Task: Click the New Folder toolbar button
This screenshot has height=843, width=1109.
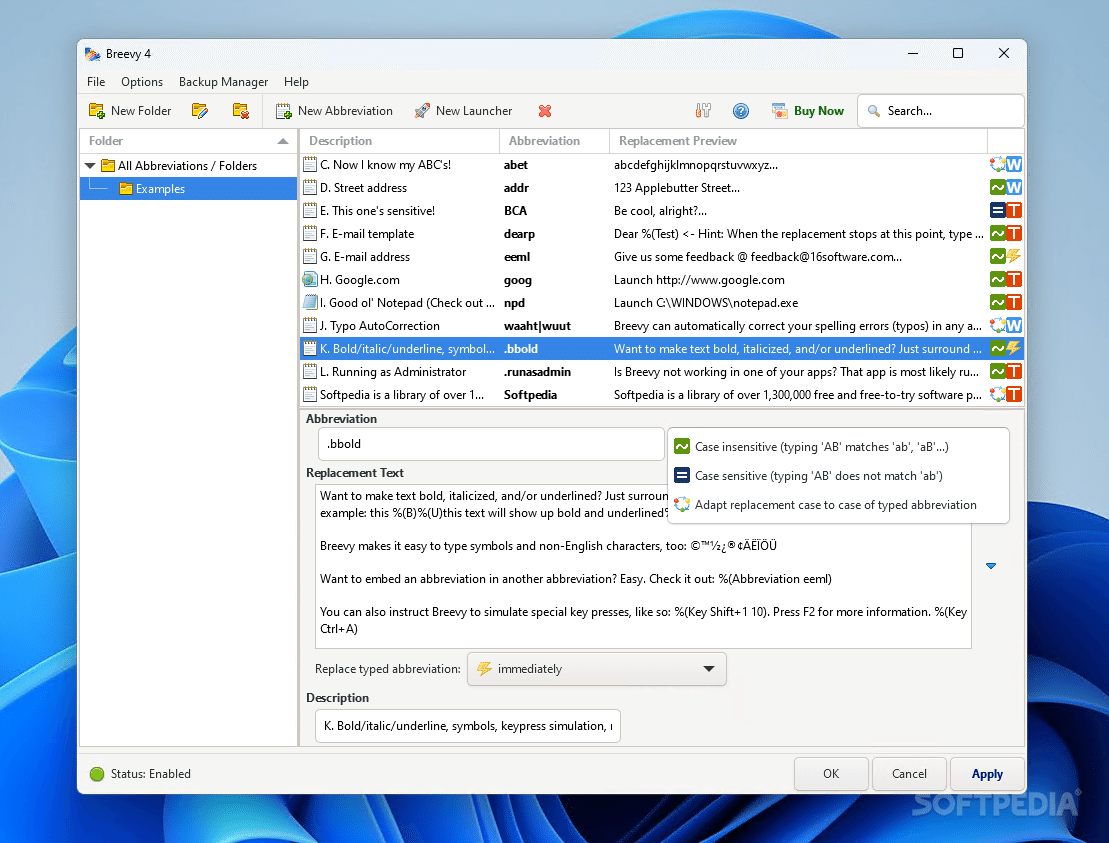Action: pyautogui.click(x=129, y=111)
